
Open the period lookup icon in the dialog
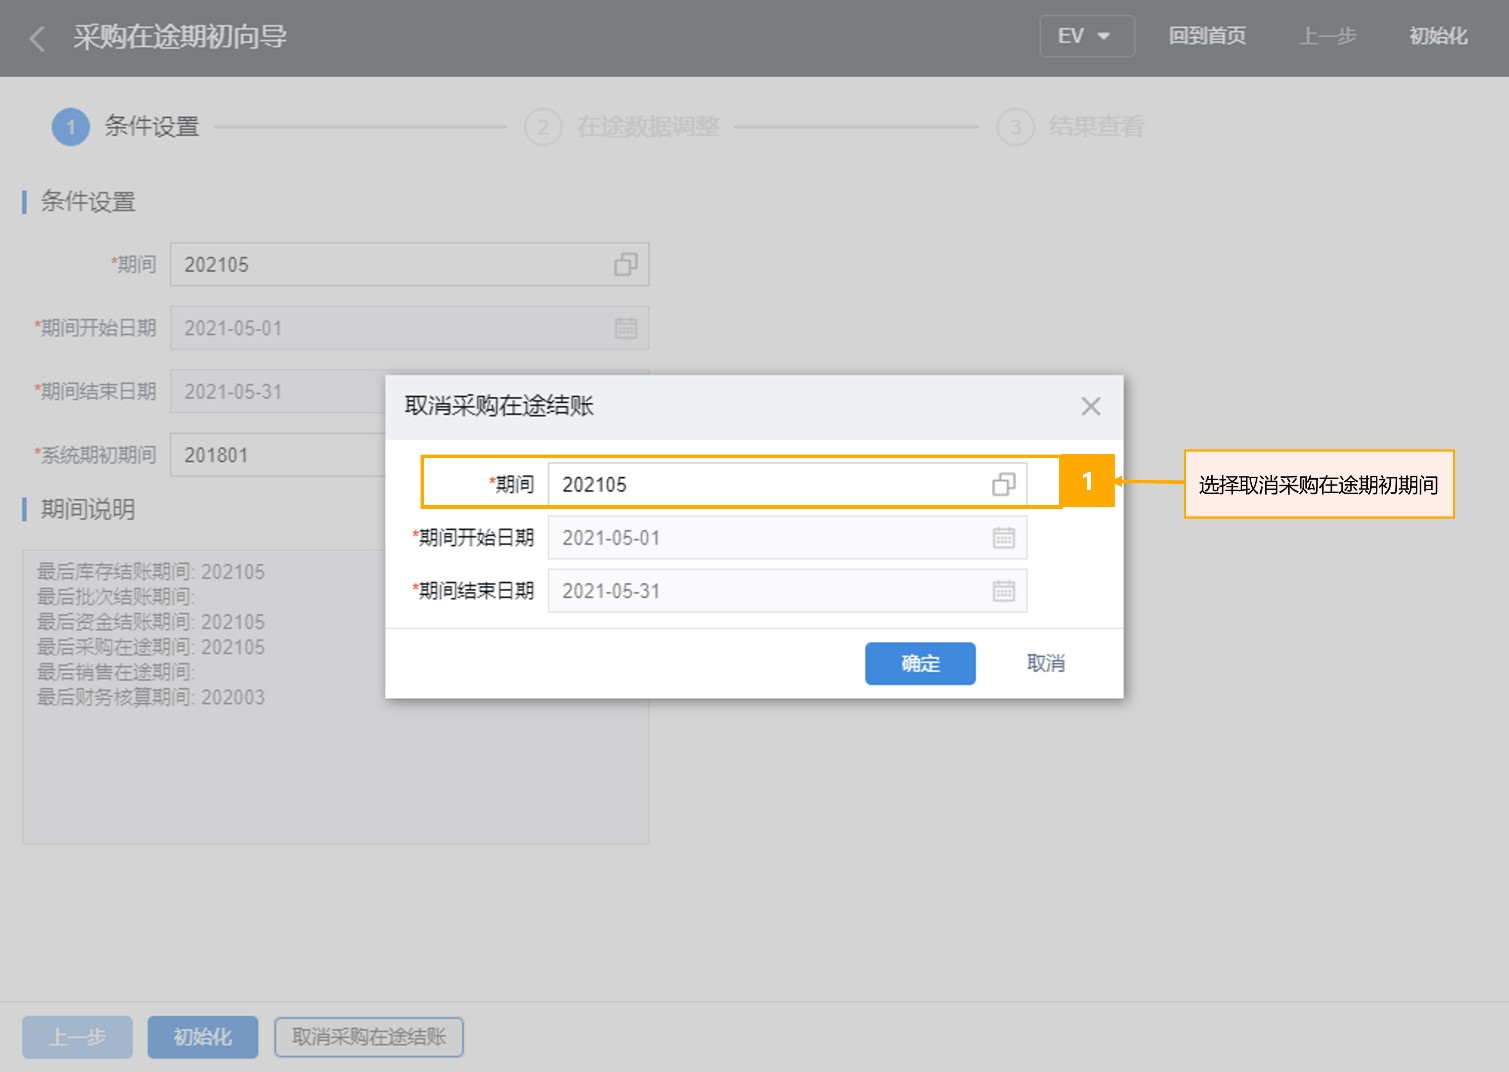1003,484
